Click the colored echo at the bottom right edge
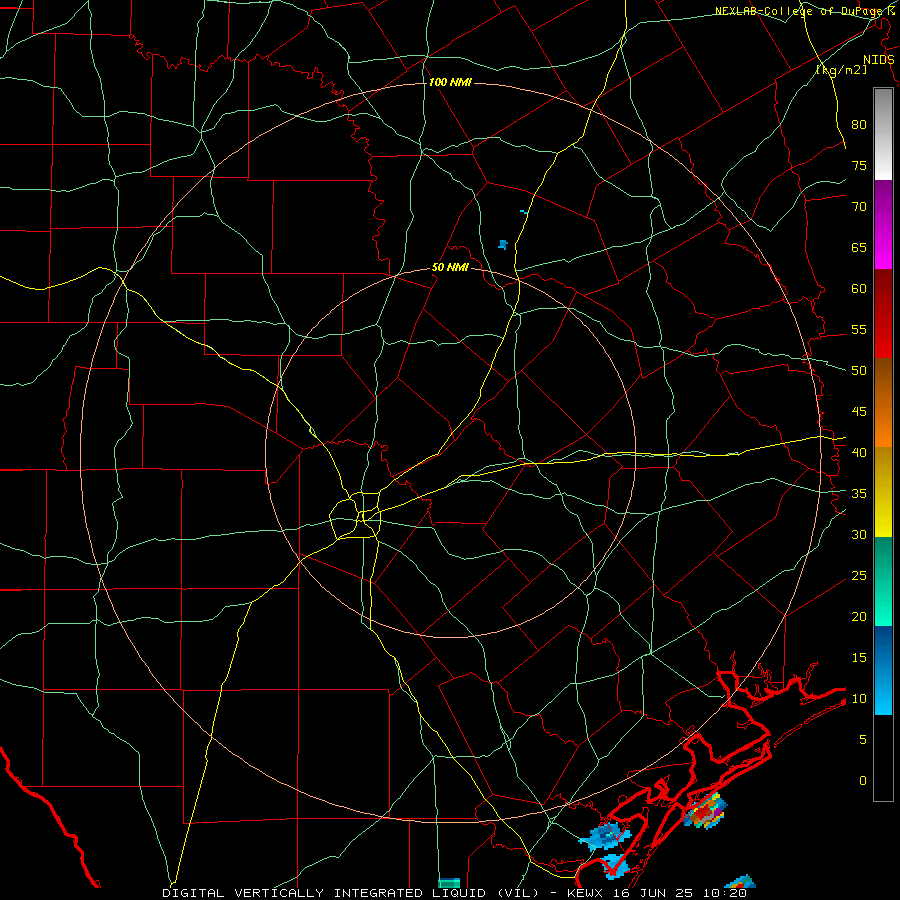This screenshot has width=900, height=900. tap(740, 882)
